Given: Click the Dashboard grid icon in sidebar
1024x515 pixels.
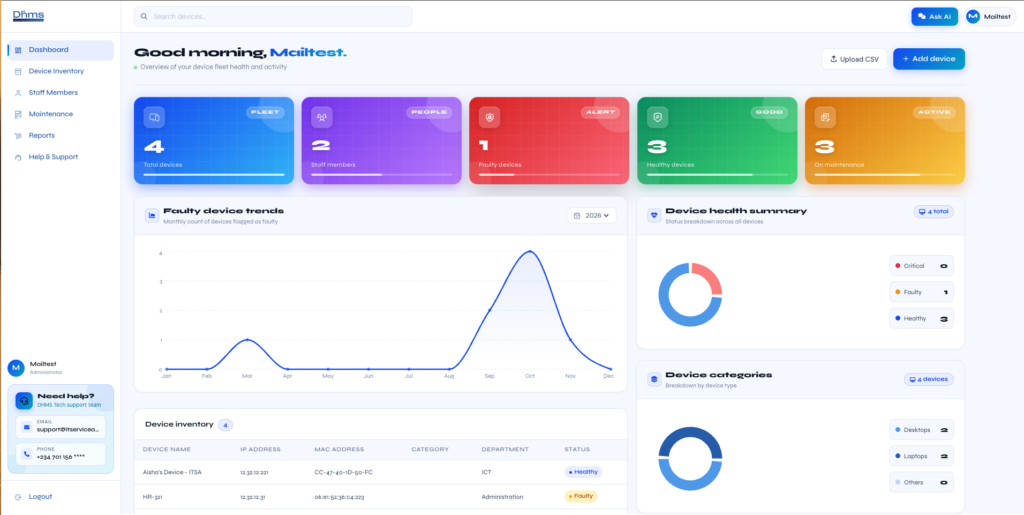Looking at the screenshot, I should click(x=18, y=50).
